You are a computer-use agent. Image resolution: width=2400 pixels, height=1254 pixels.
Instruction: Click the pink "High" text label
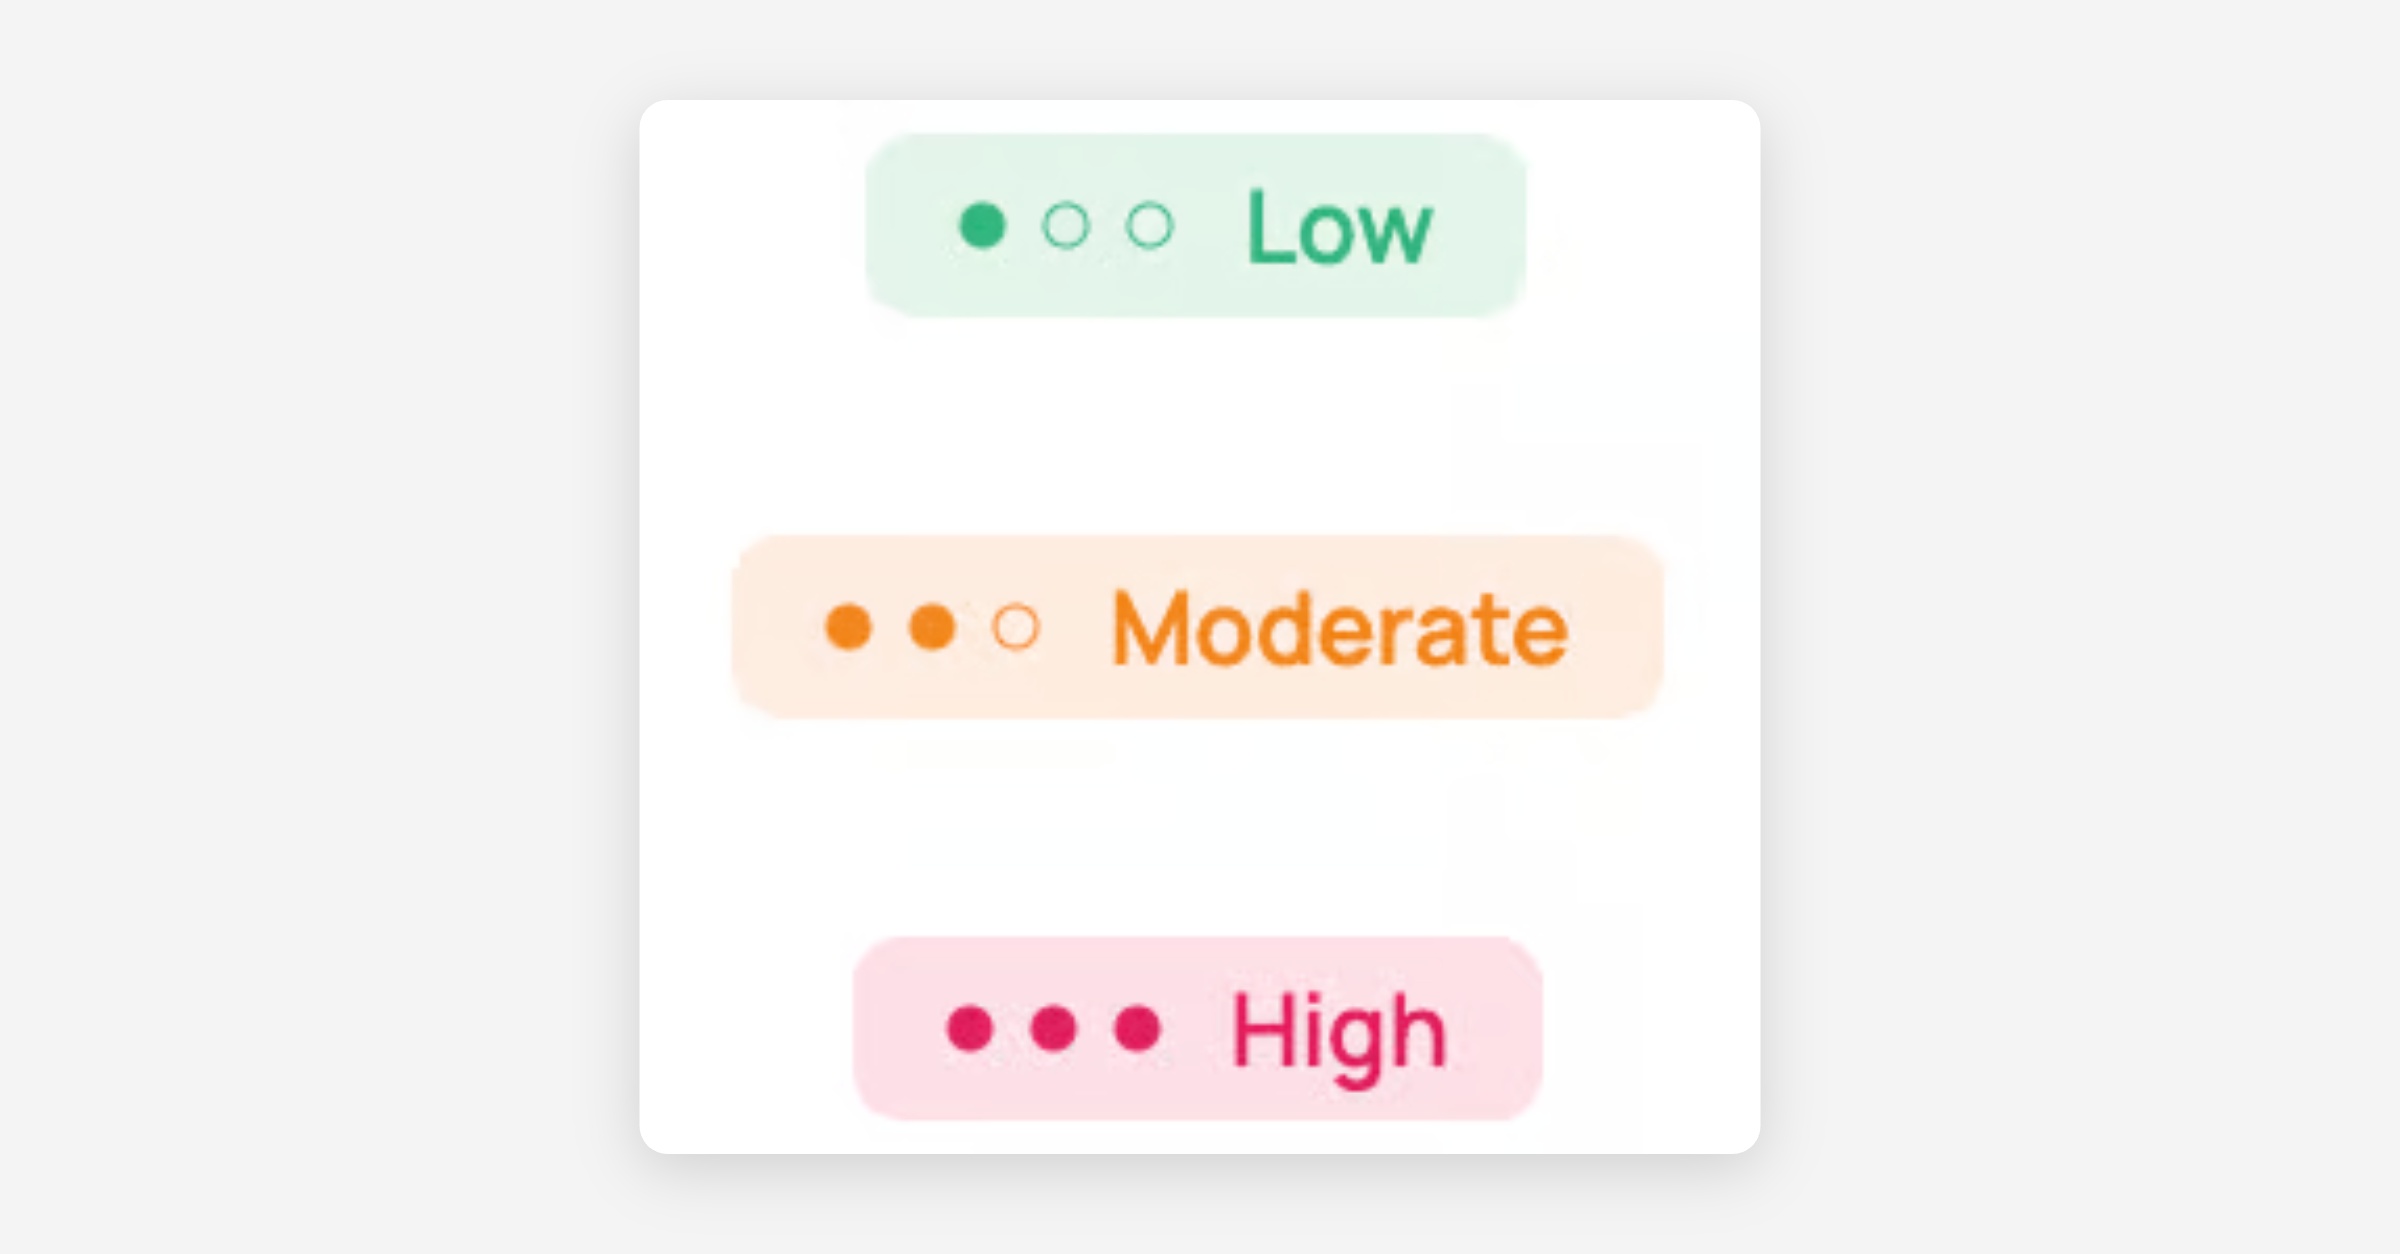pyautogui.click(x=1339, y=1032)
